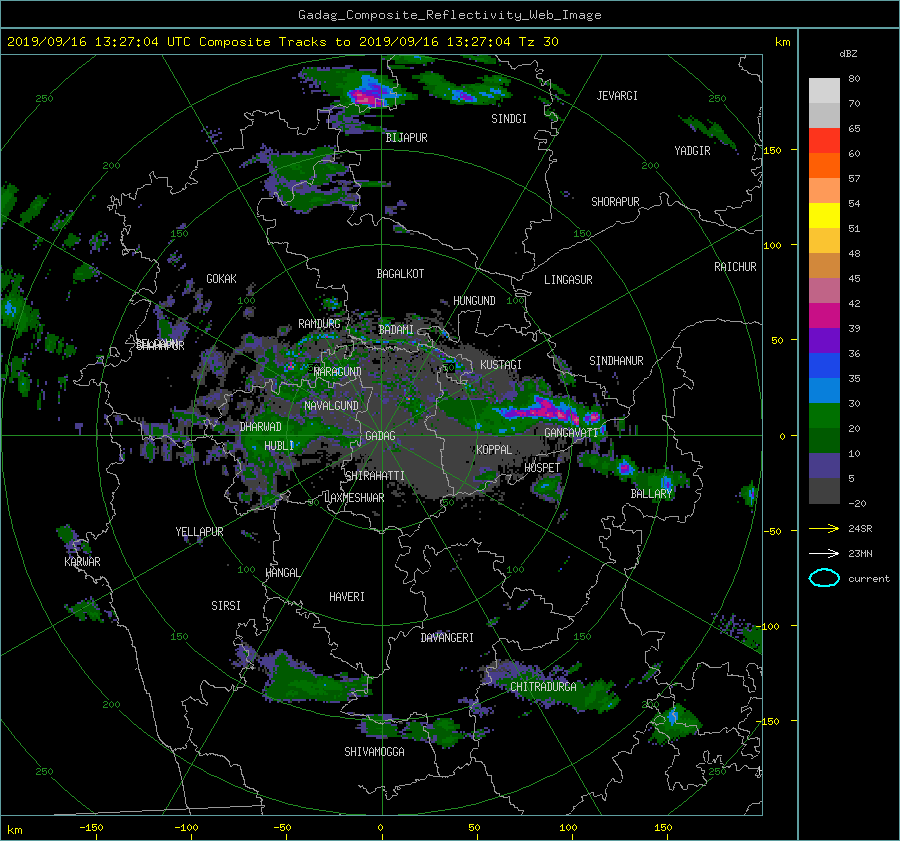Click the DHARWAD city label
The width and height of the screenshot is (900, 841).
tap(261, 427)
